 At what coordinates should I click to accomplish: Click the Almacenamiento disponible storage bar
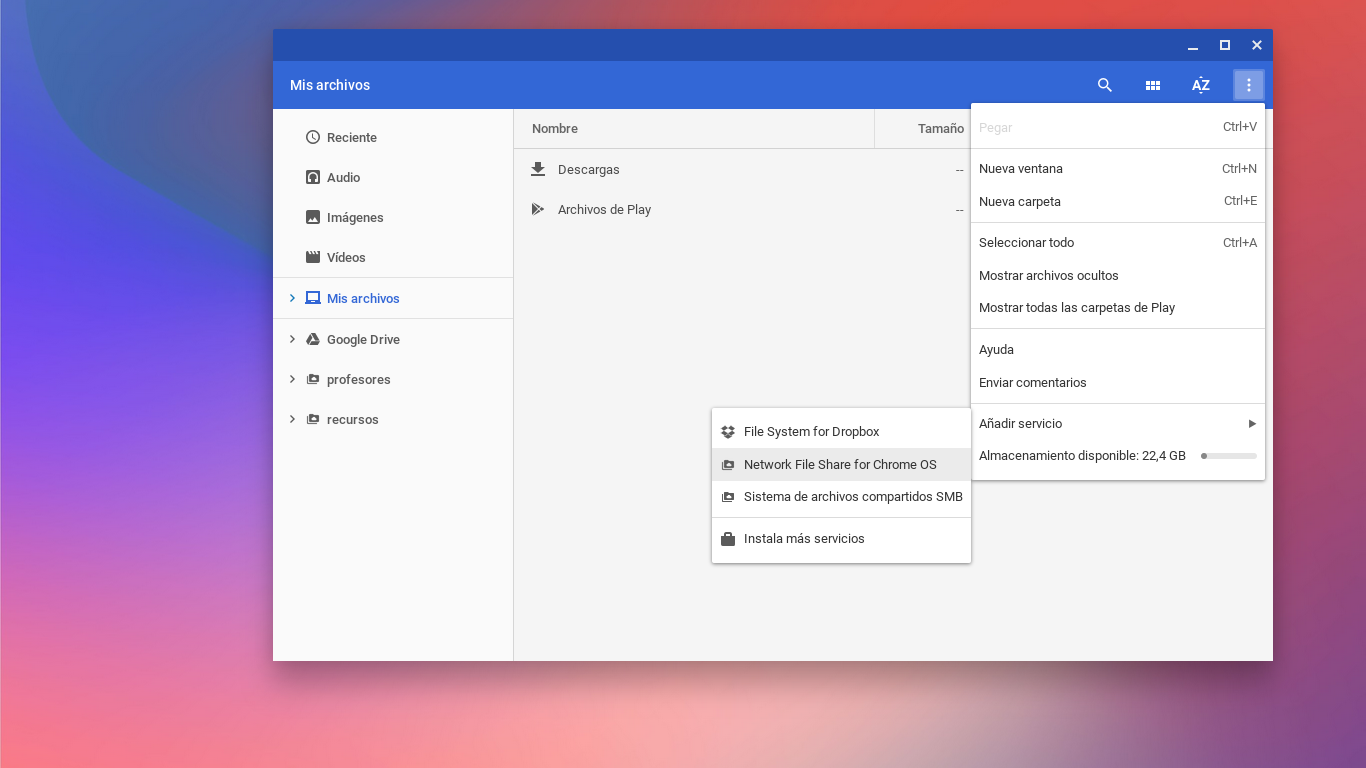point(1228,455)
